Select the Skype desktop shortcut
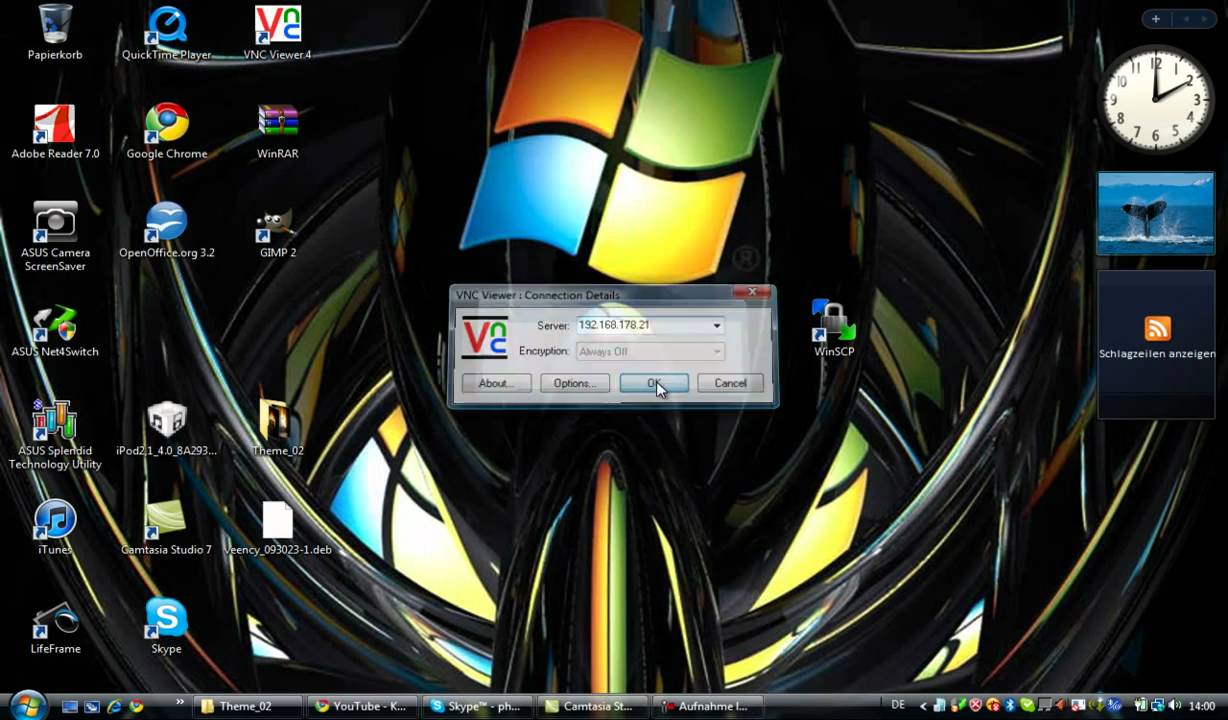1228x720 pixels. pos(166,626)
